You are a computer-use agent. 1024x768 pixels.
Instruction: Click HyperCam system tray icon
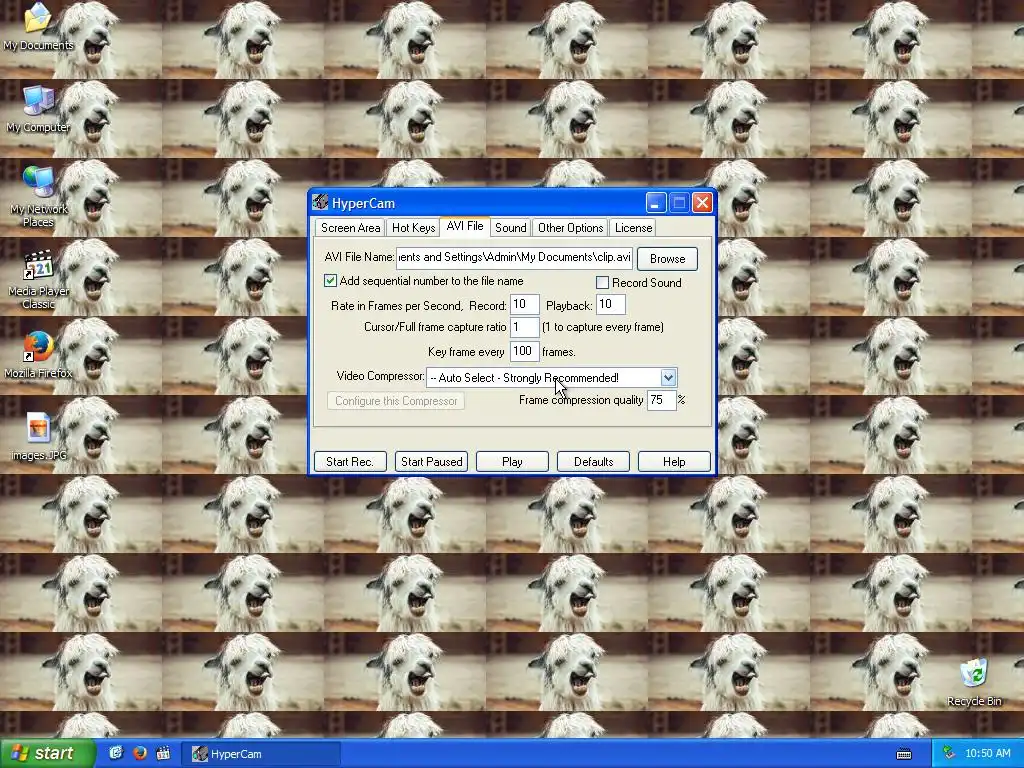click(x=949, y=754)
